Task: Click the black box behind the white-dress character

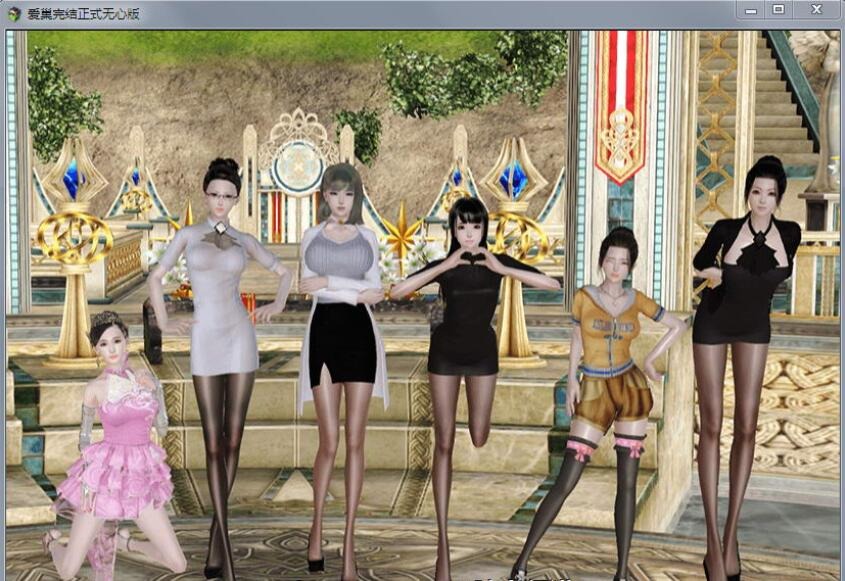Action: point(153,330)
